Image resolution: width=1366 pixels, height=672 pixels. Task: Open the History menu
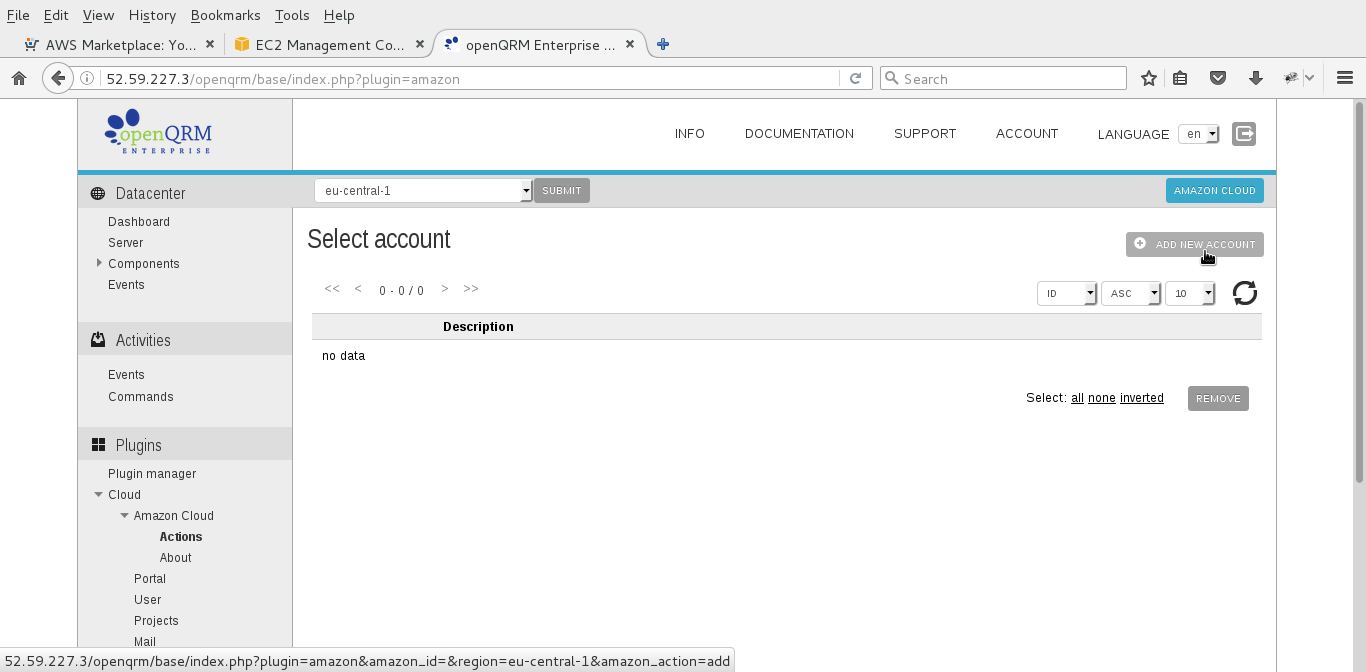coord(152,15)
